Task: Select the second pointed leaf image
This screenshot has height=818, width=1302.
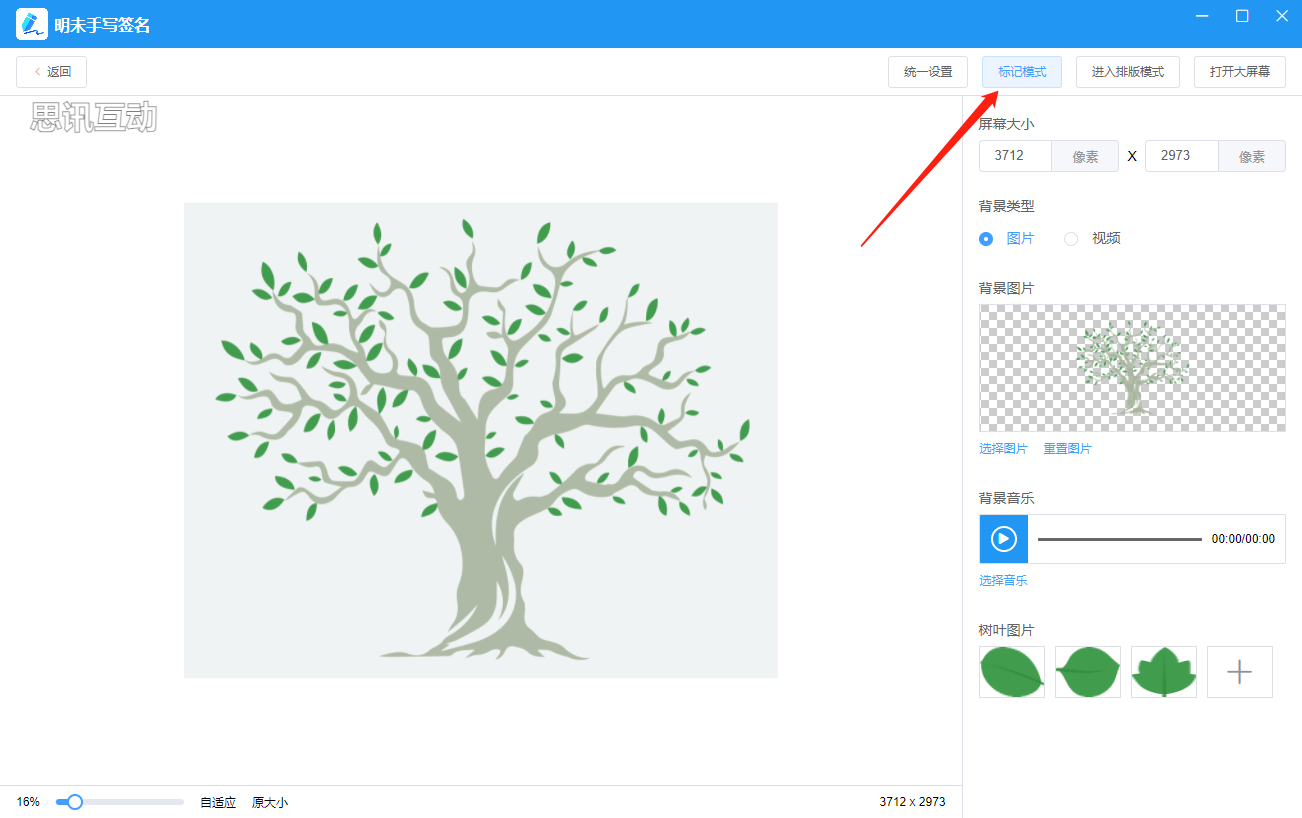Action: 1087,672
